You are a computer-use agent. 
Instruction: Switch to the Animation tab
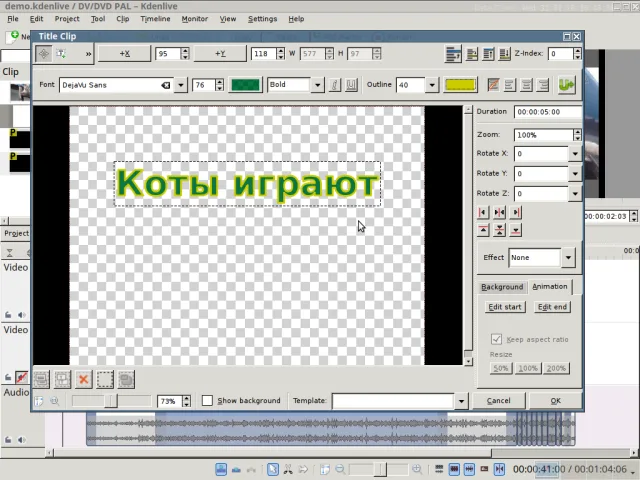(x=549, y=287)
